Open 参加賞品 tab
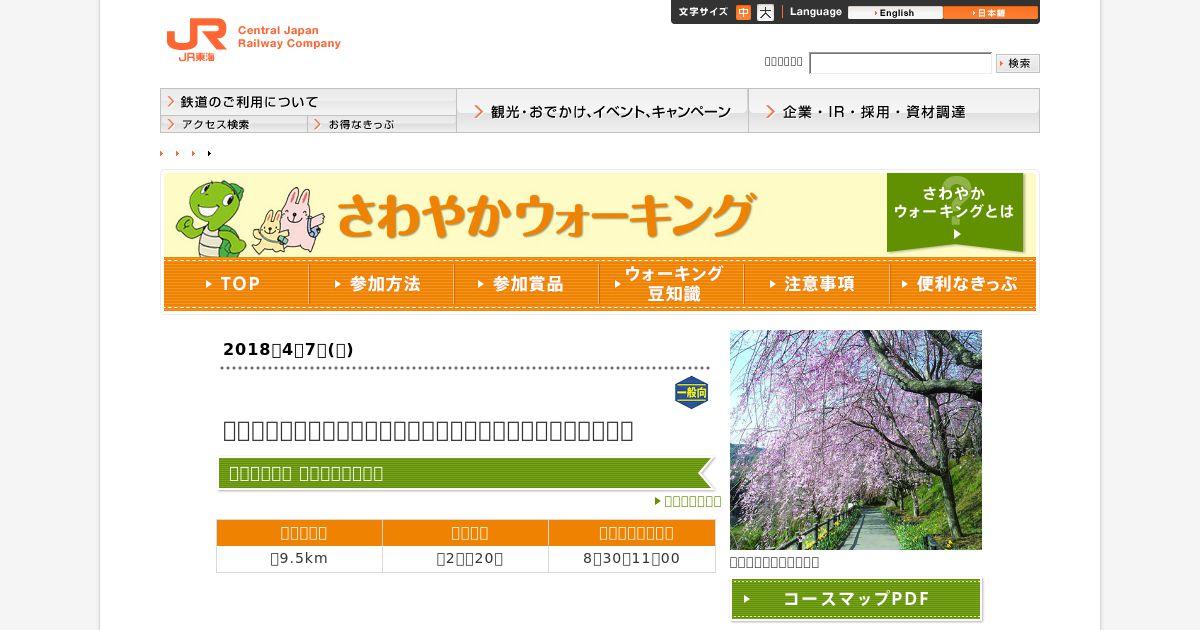The width and height of the screenshot is (1200, 630). [526, 284]
